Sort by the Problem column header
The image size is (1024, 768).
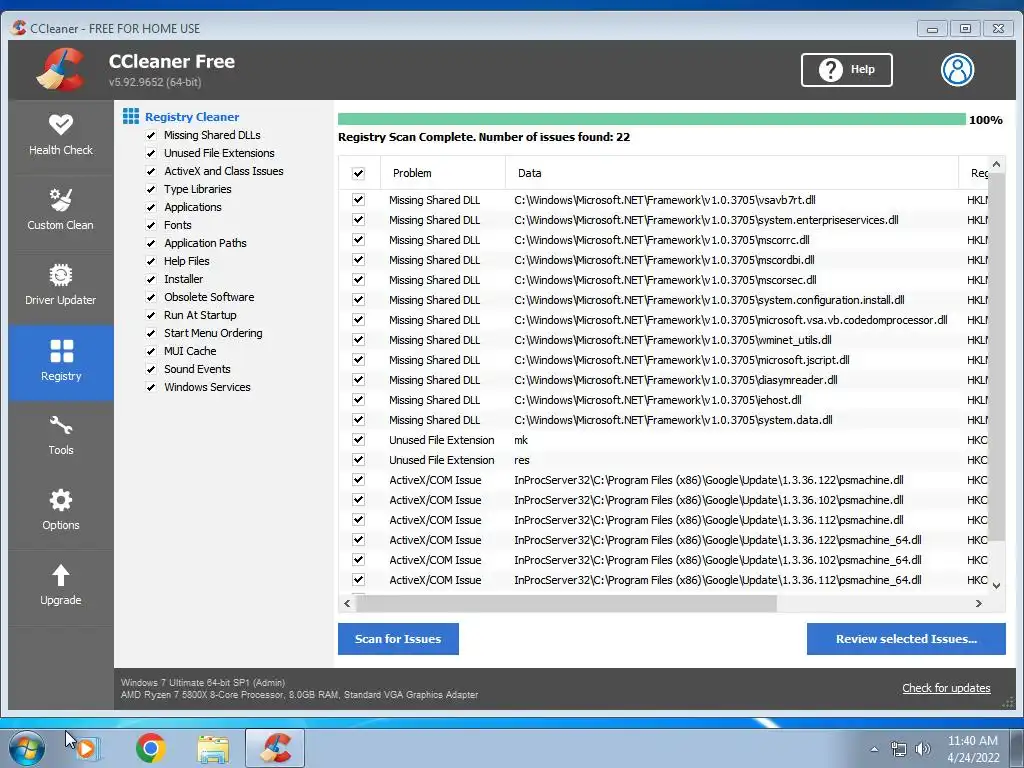tap(443, 173)
